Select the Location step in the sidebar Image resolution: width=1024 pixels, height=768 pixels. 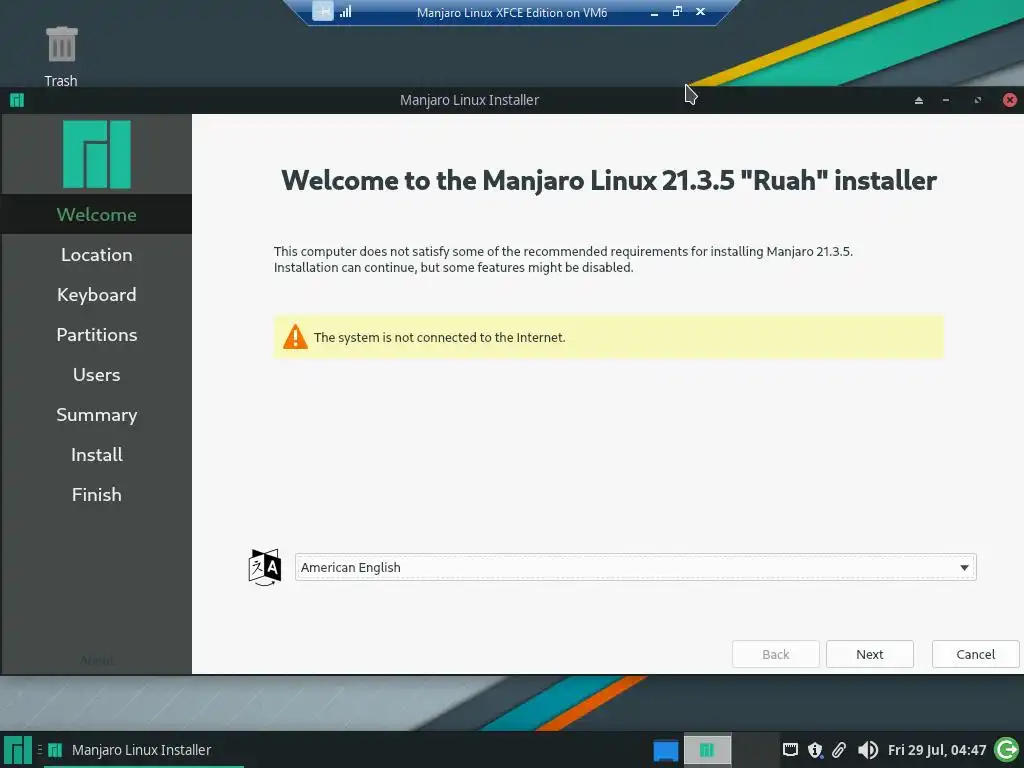(97, 255)
